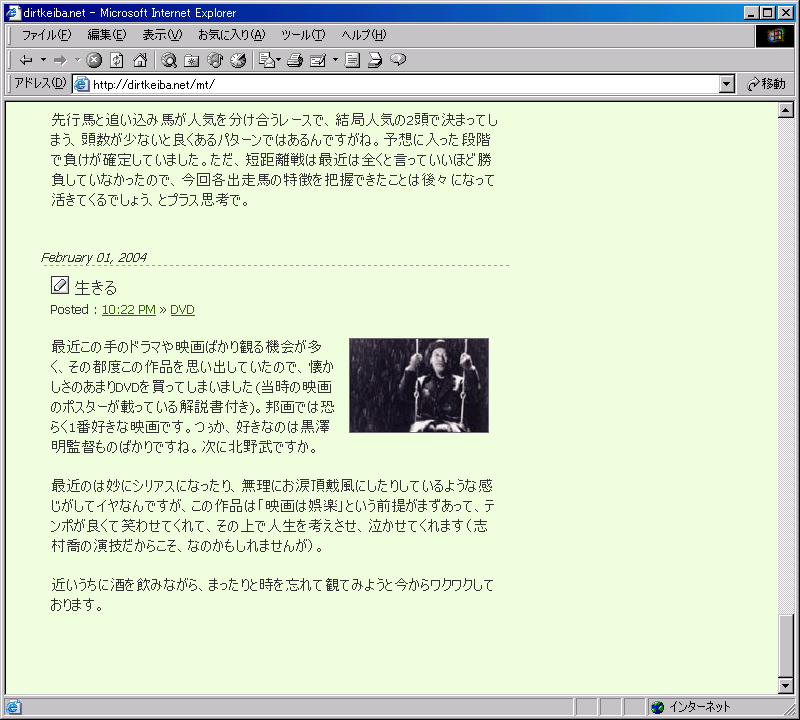Click the インターネット status bar label

700,707
